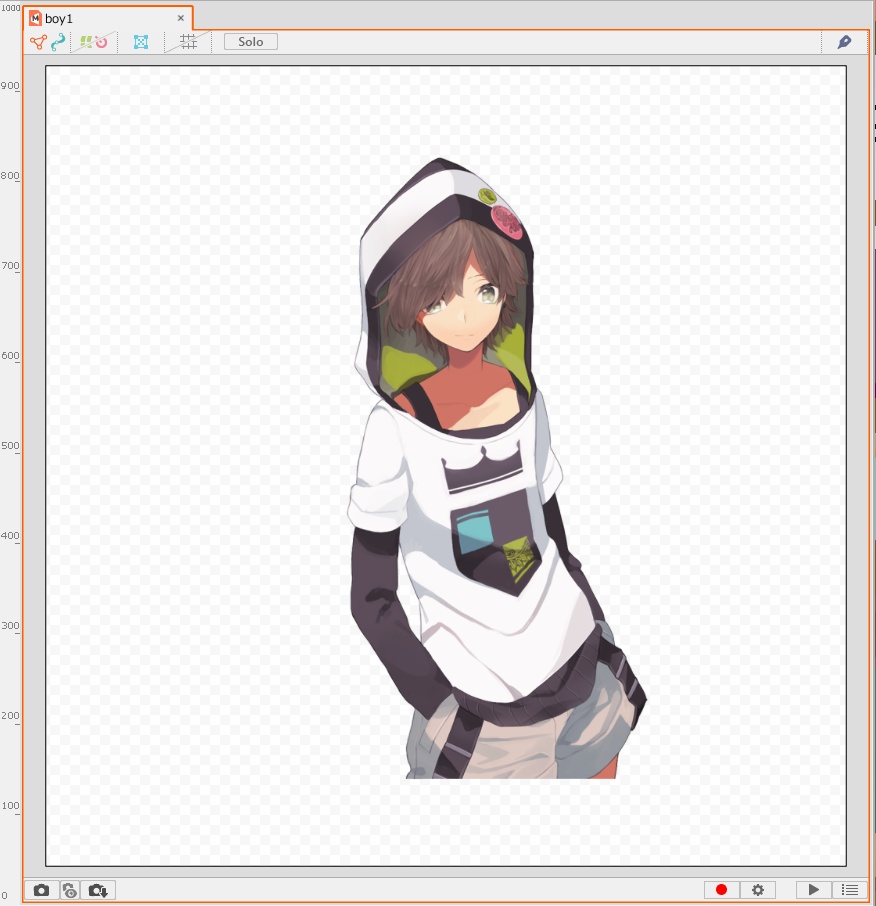This screenshot has width=876, height=906.
Task: Start recording with red record button
Action: 721,890
